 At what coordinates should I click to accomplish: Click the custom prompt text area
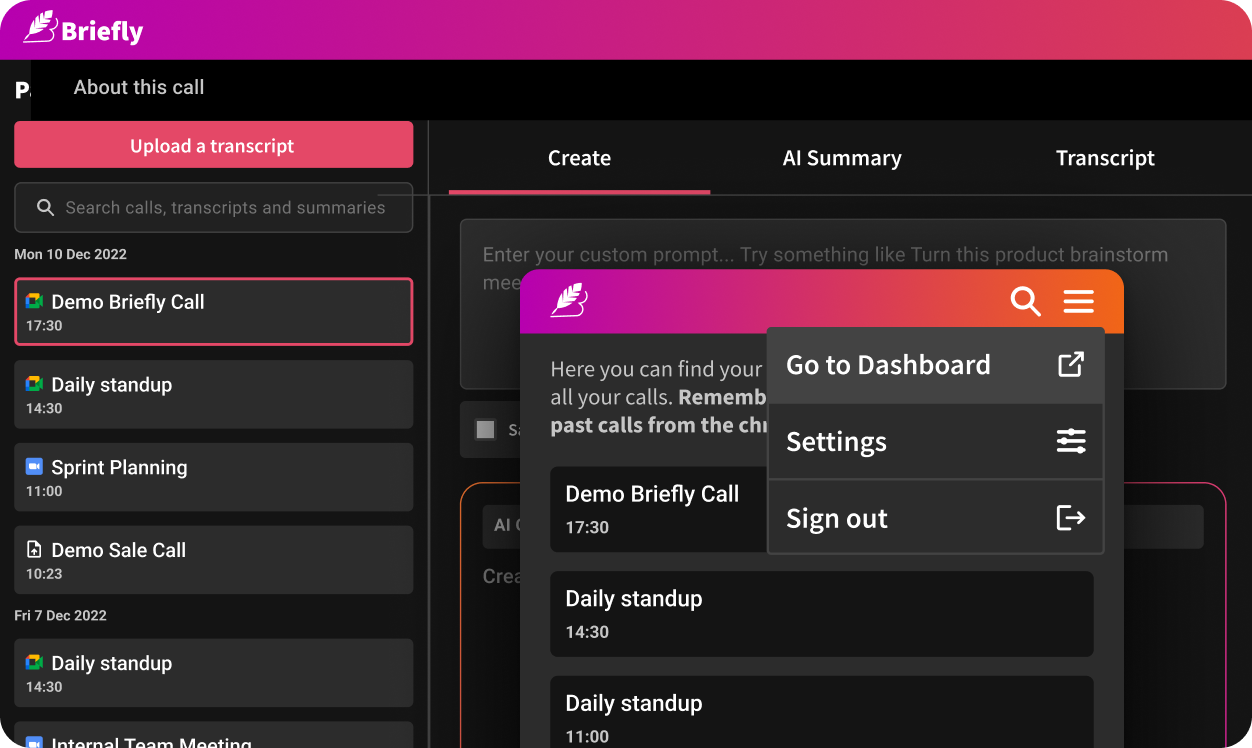(x=843, y=304)
